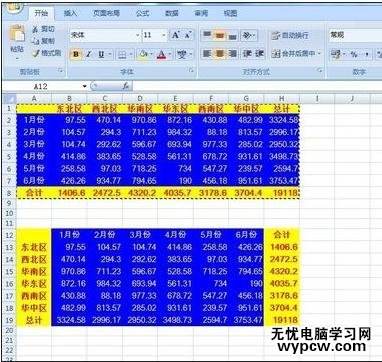This screenshot has height=362, width=382.
Task: Align text right in the cell
Action: tap(233, 54)
